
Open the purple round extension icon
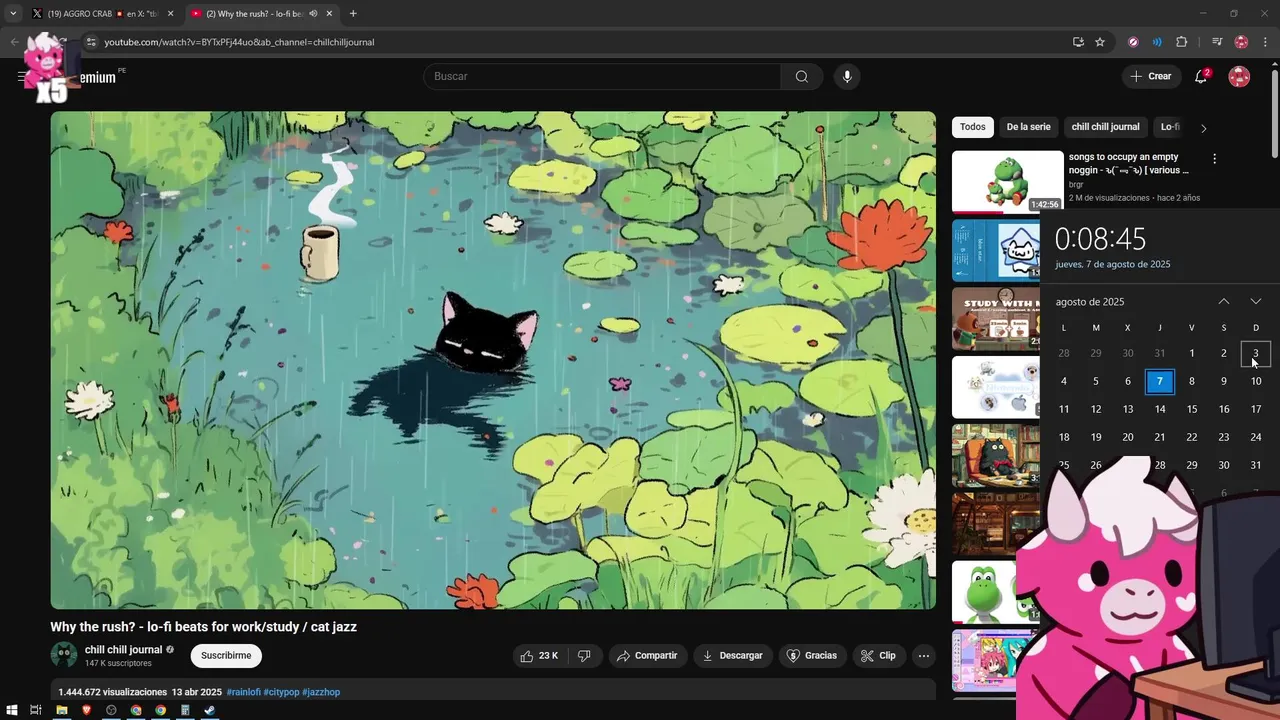tap(1133, 42)
